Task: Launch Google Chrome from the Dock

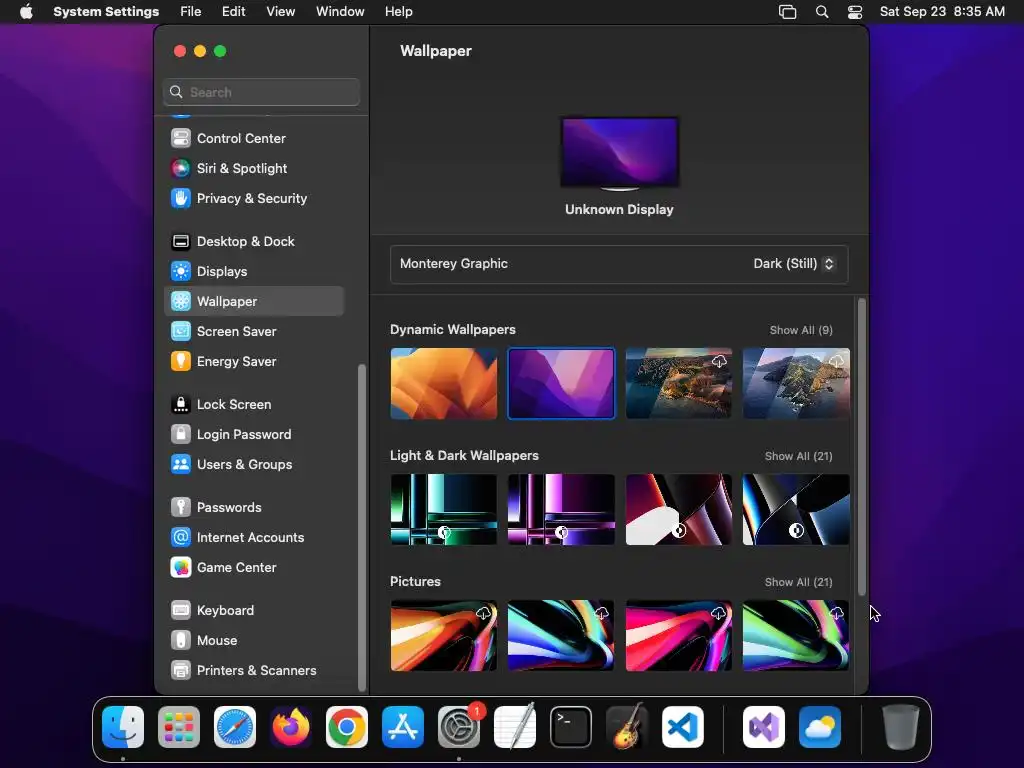Action: [347, 727]
